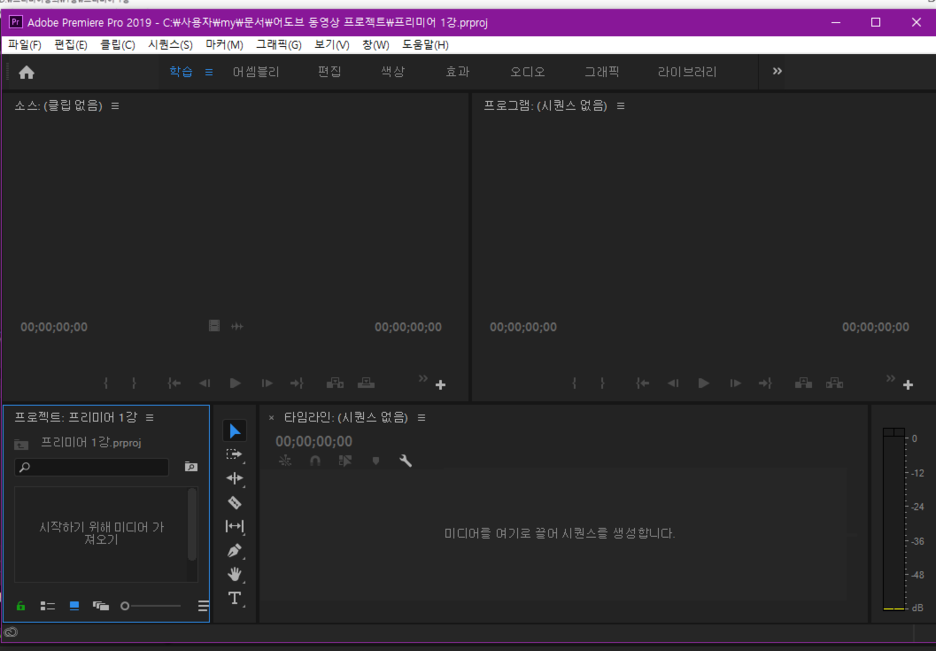
Task: Click Program monitor Extract button
Action: pyautogui.click(x=835, y=383)
